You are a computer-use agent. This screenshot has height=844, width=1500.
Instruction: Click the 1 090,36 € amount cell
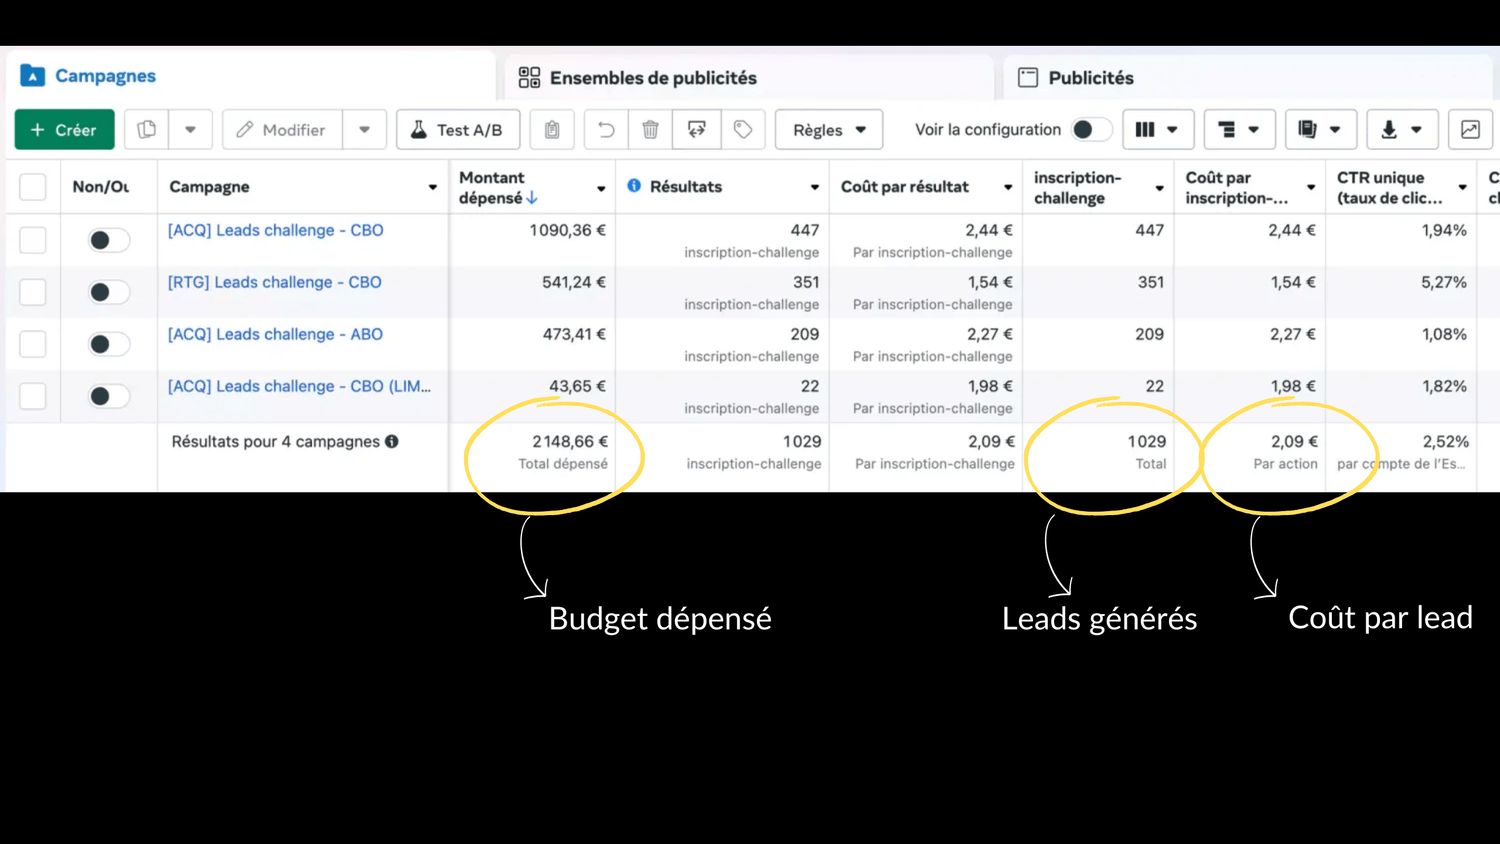[567, 230]
